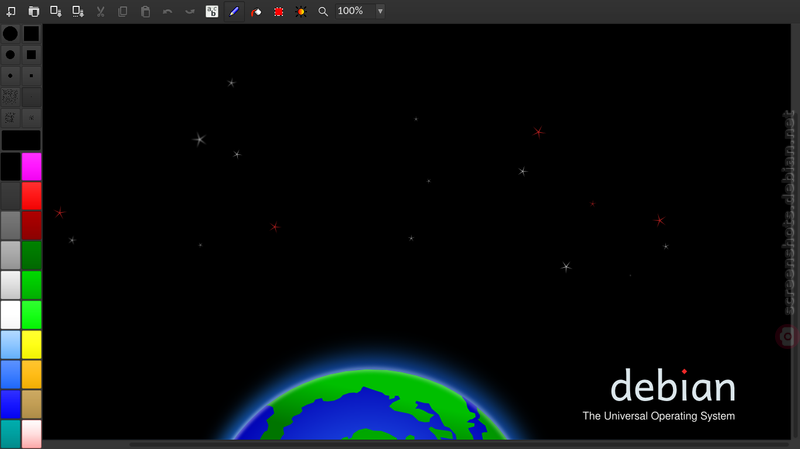
Task: Choose the medium round brush
Action: pos(10,55)
